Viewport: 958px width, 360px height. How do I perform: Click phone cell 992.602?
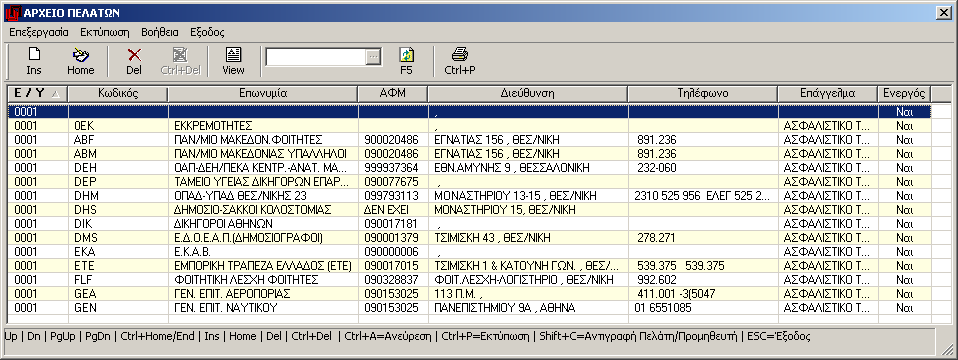pyautogui.click(x=703, y=280)
